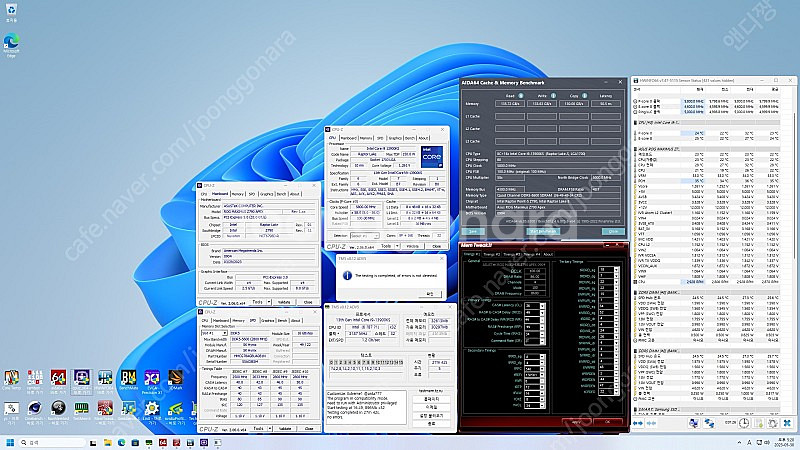The height and width of the screenshot is (450, 800).
Task: Open Memory tab in the CPU-Z CPU window
Action: point(366,138)
